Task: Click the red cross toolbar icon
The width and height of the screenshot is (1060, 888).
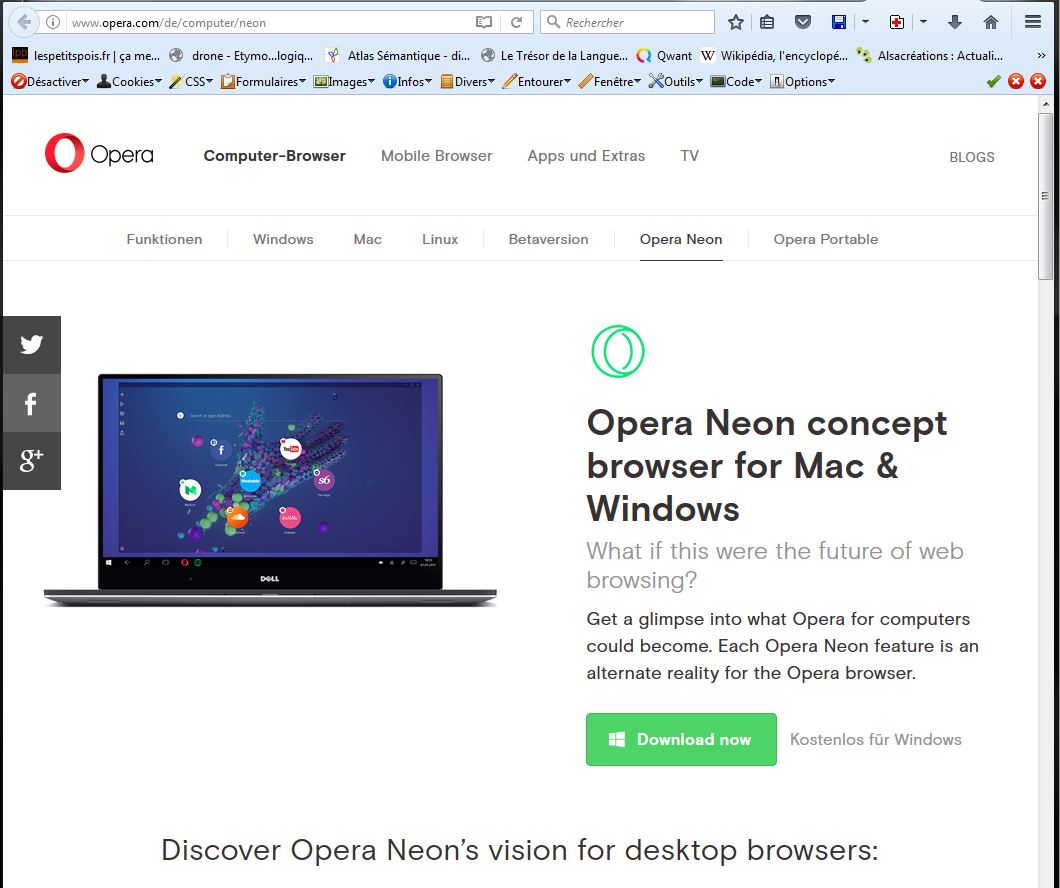Action: click(x=896, y=22)
